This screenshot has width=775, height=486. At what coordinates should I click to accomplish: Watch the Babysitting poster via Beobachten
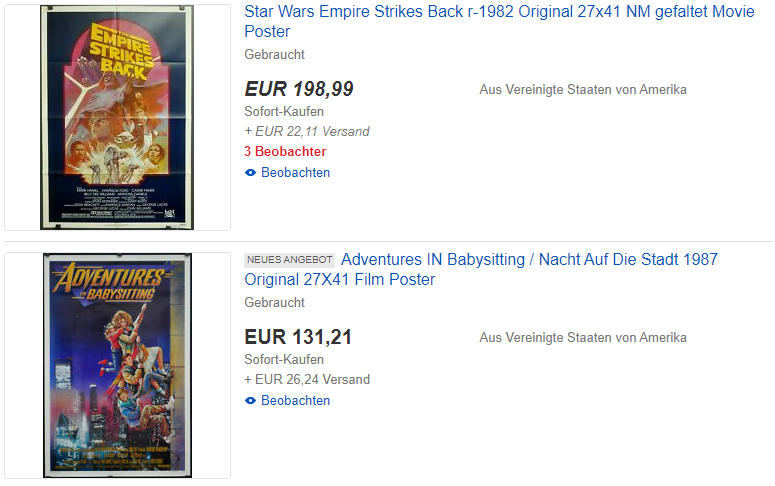[295, 400]
